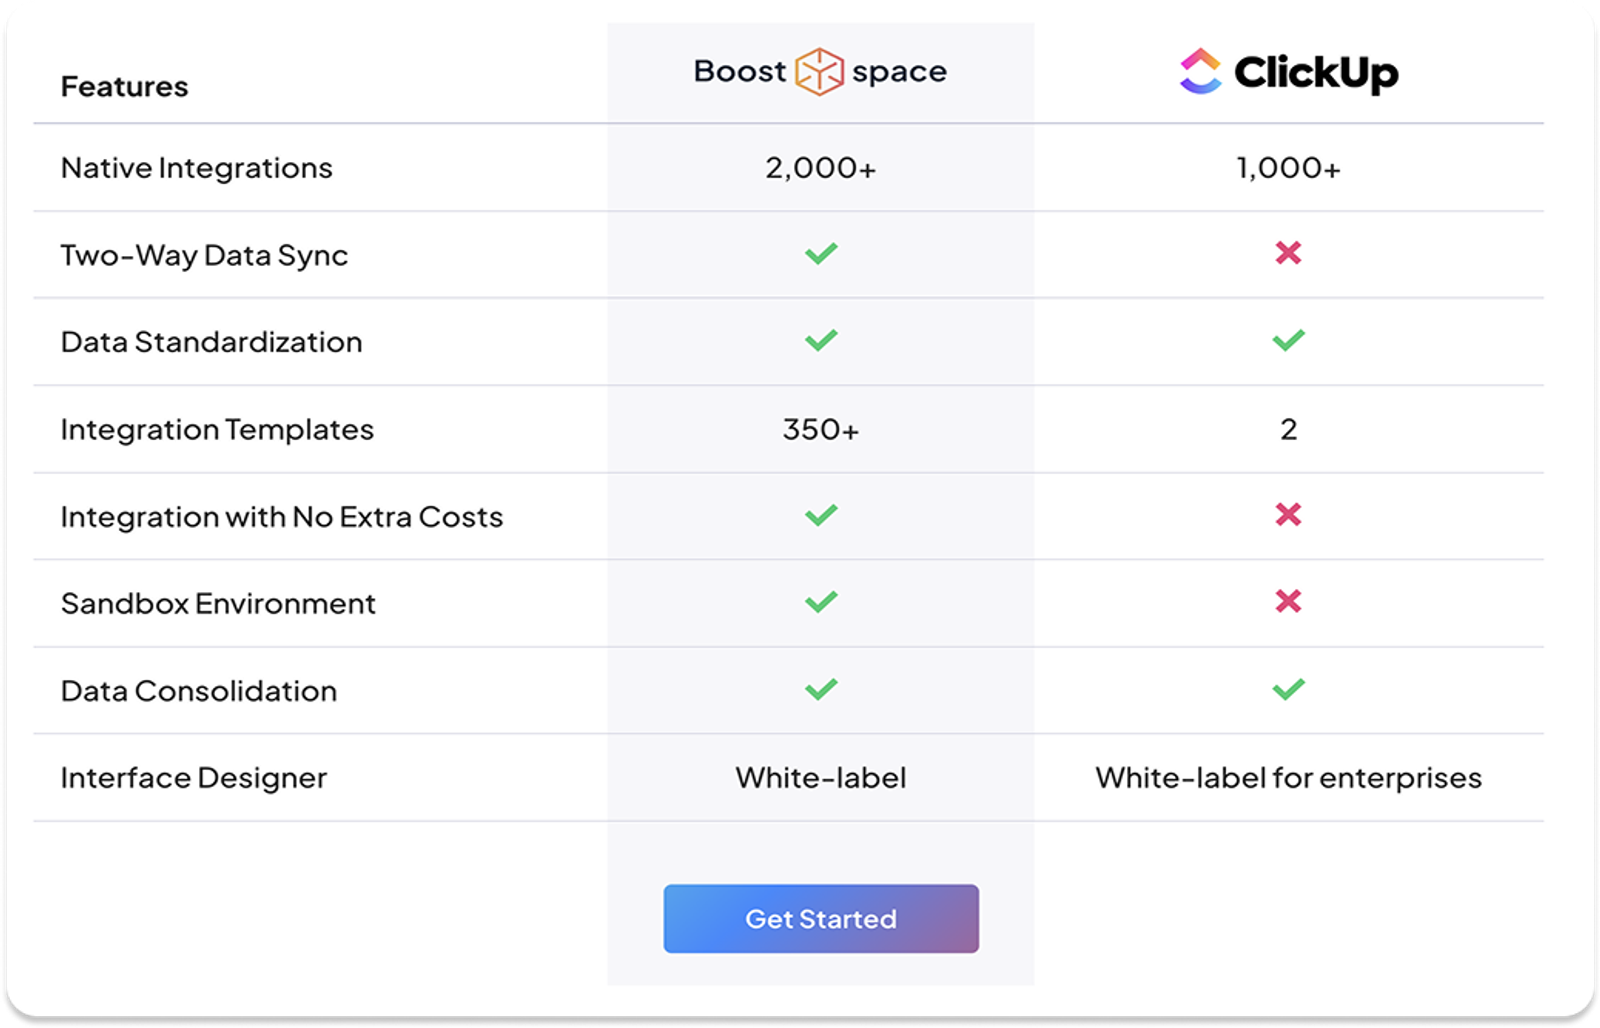1600x1028 pixels.
Task: Click the Interface Designer row label
Action: [195, 776]
